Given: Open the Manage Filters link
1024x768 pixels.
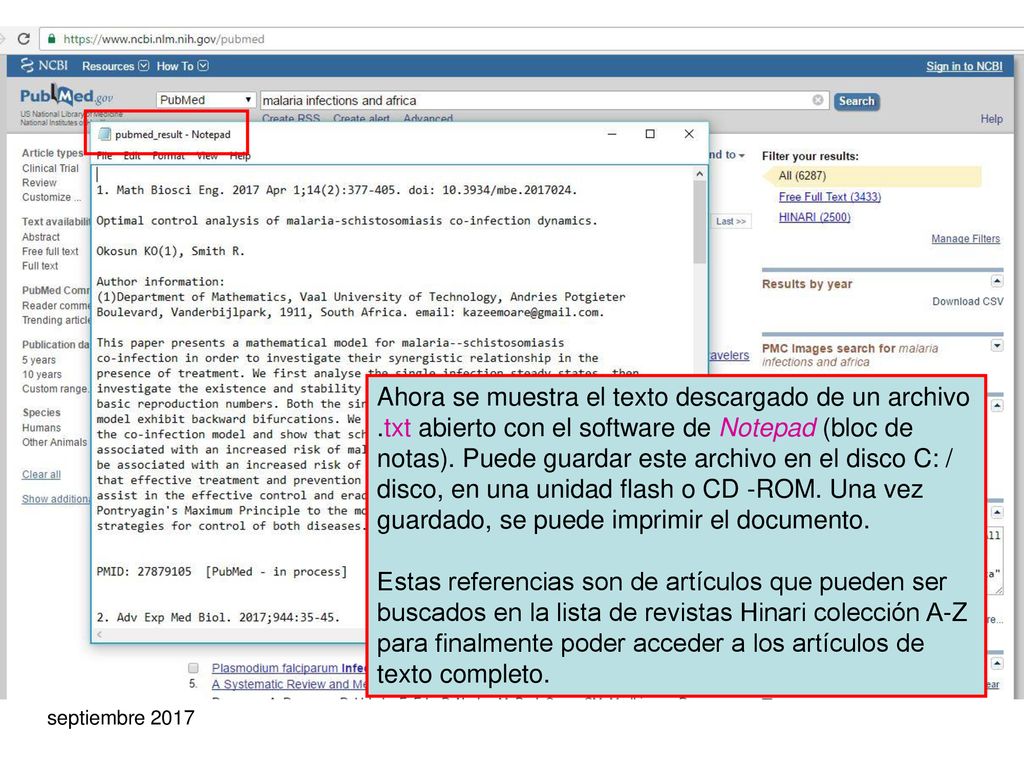Looking at the screenshot, I should (x=965, y=238).
